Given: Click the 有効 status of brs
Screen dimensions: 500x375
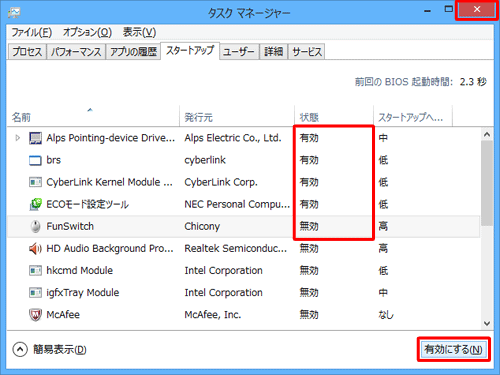Looking at the screenshot, I should (309, 160).
